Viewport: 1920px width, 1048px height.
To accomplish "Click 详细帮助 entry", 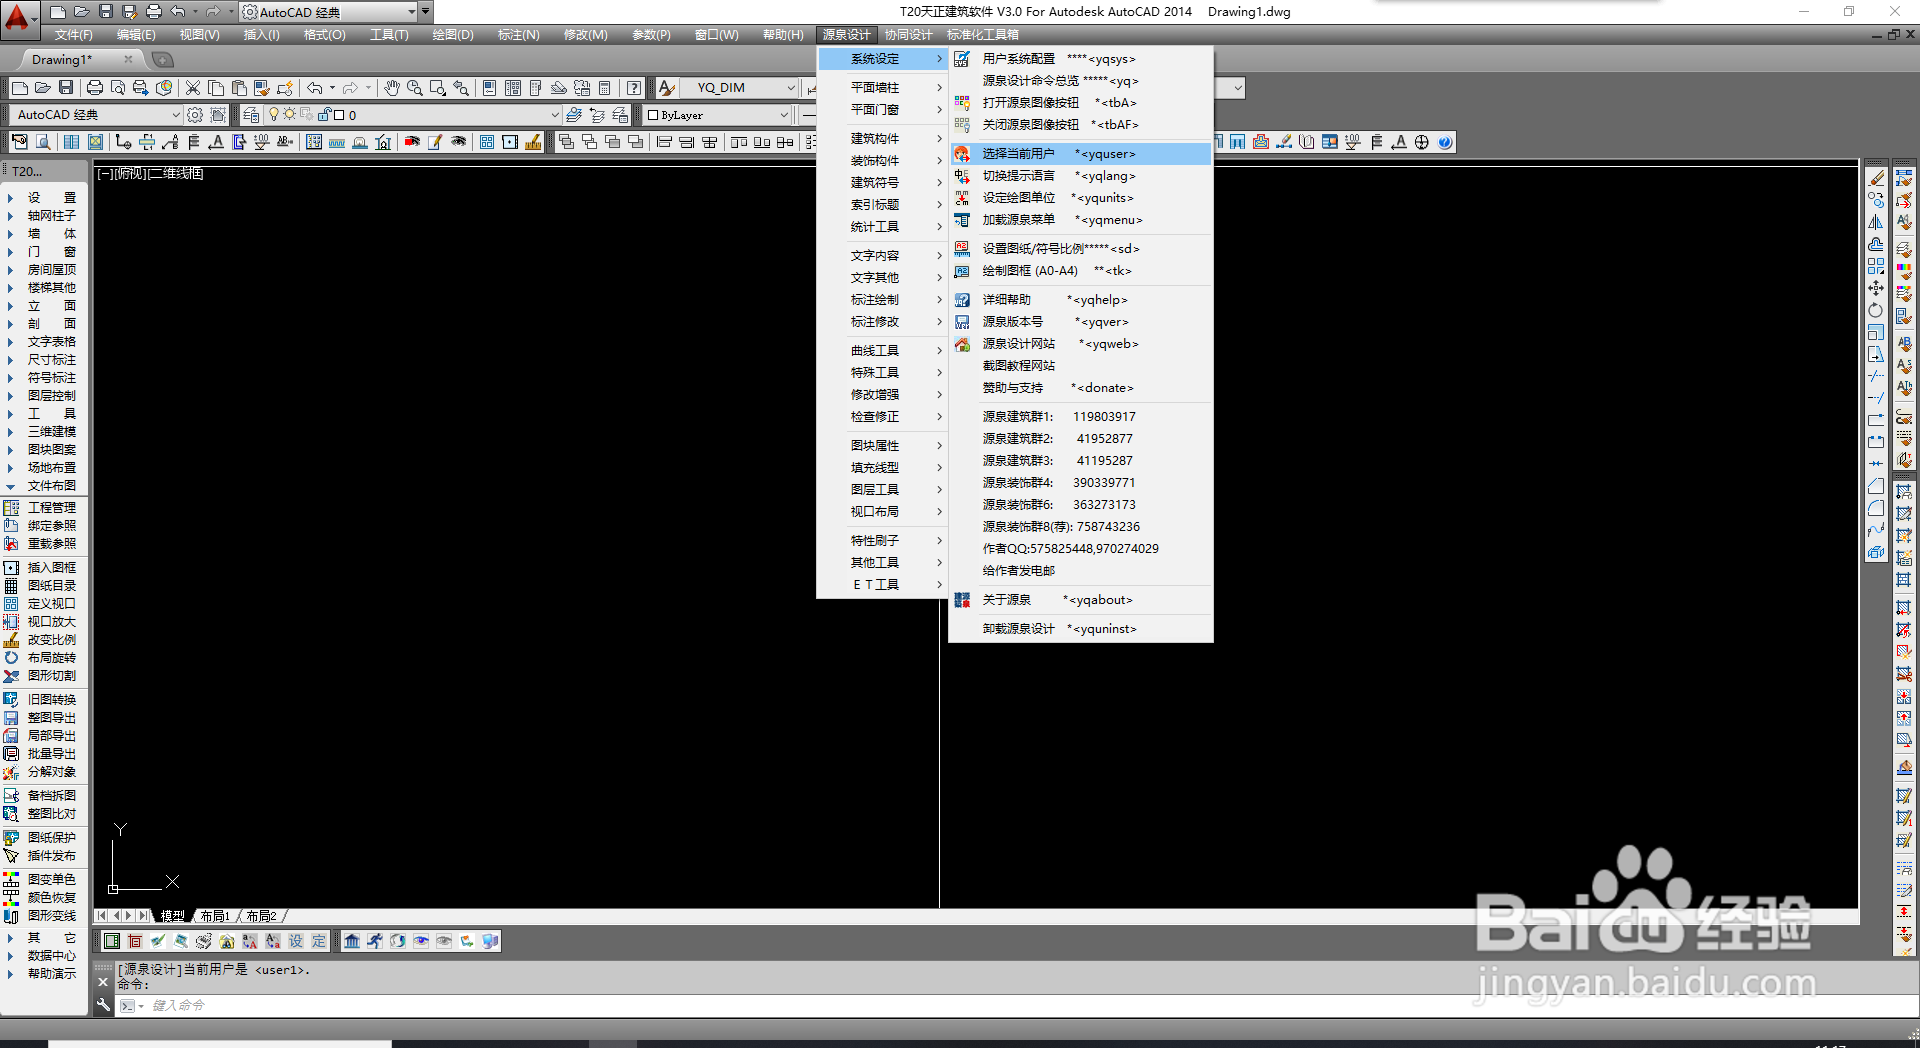I will (x=1080, y=300).
